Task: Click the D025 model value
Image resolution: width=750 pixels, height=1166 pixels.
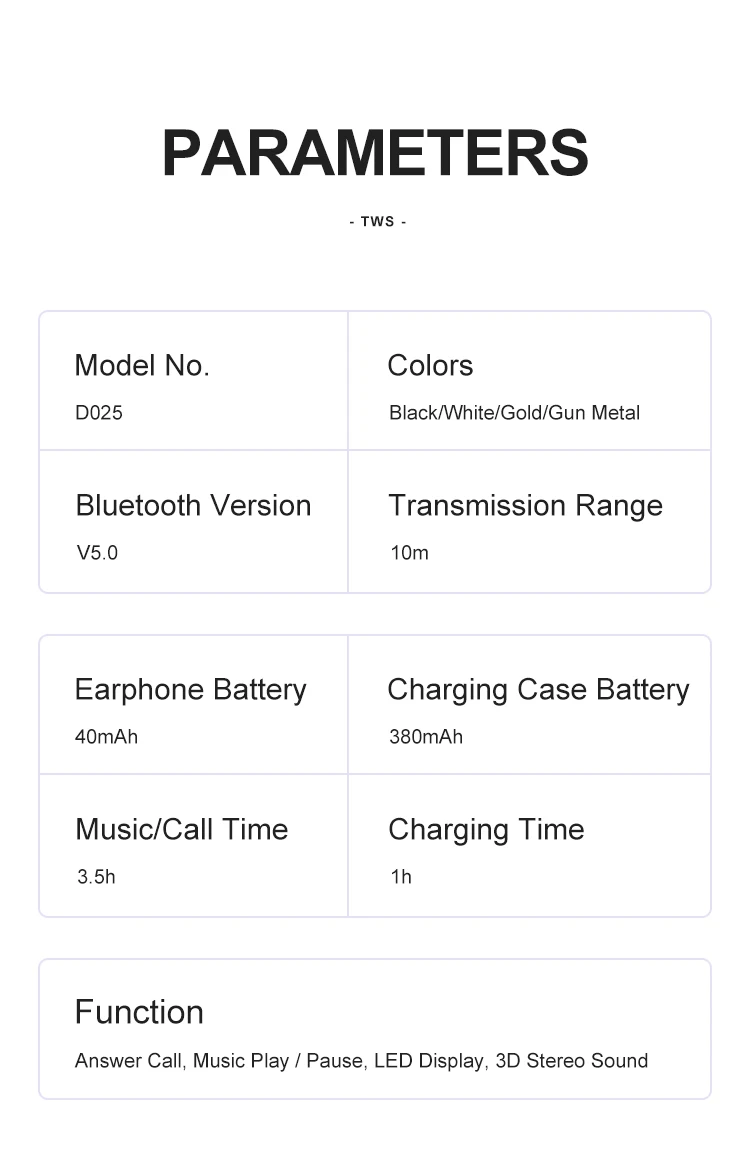Action: (99, 413)
